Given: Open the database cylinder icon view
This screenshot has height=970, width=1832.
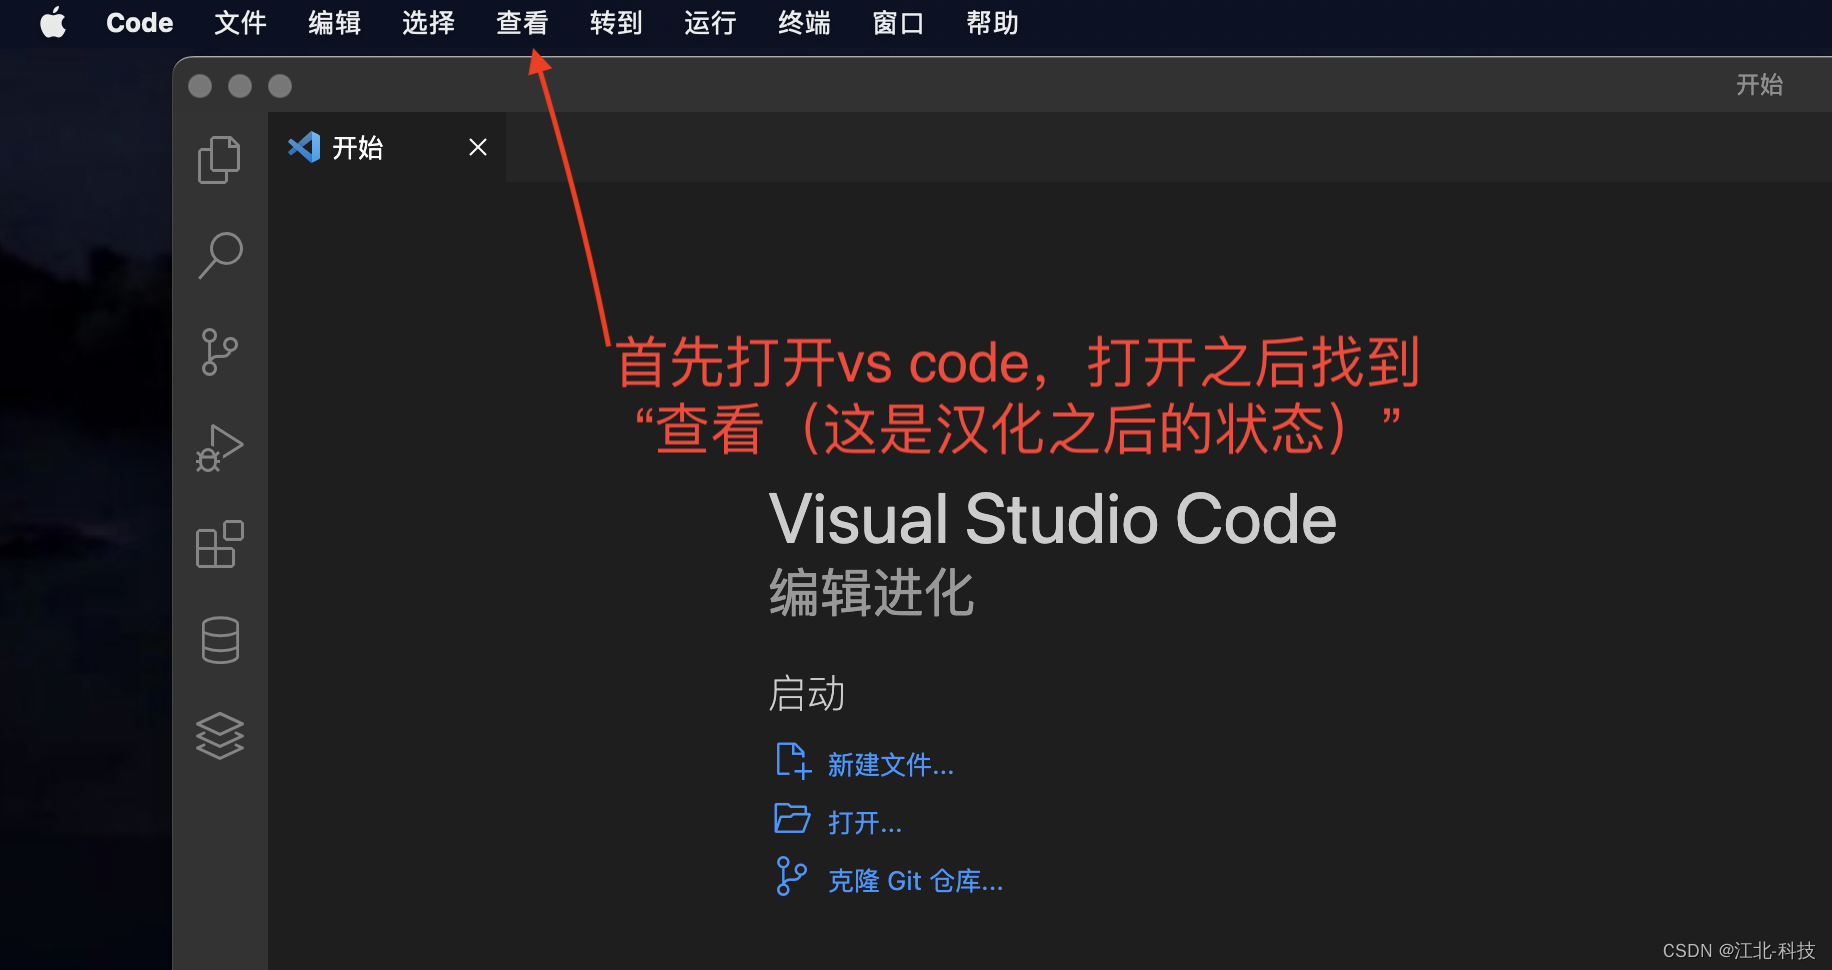Looking at the screenshot, I should click(x=220, y=640).
